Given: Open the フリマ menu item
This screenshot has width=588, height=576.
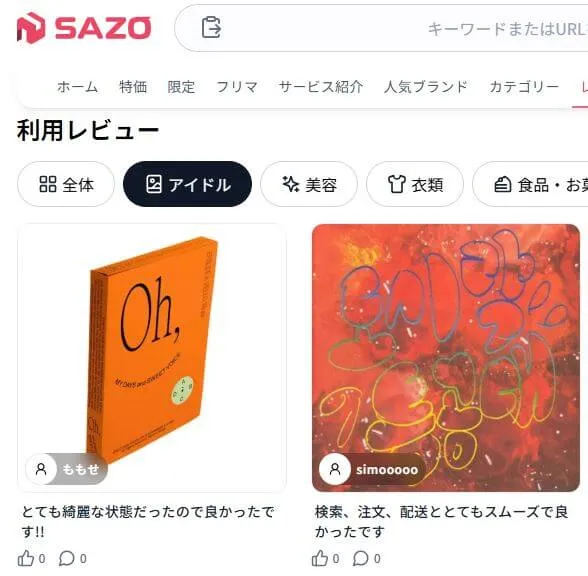Looking at the screenshot, I should 237,87.
